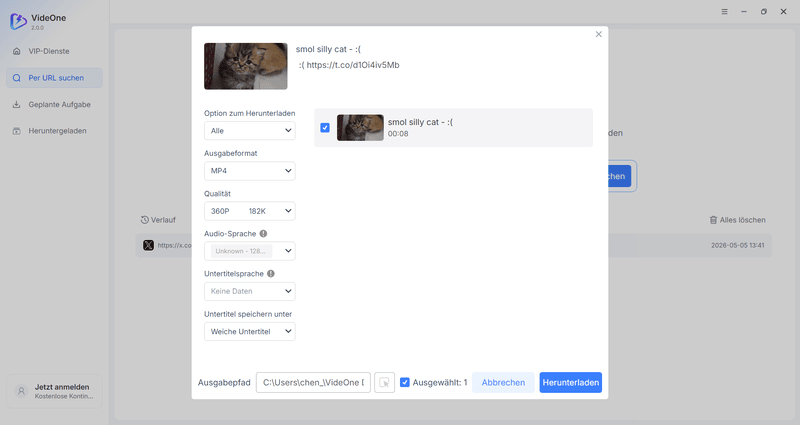800x425 pixels.
Task: Click info icon next to Audio-Sprache
Action: (x=263, y=234)
